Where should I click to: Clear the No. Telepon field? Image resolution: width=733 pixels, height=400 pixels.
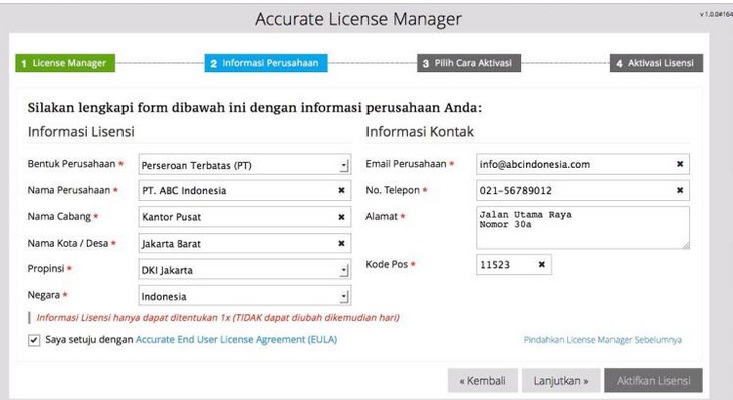coord(680,190)
